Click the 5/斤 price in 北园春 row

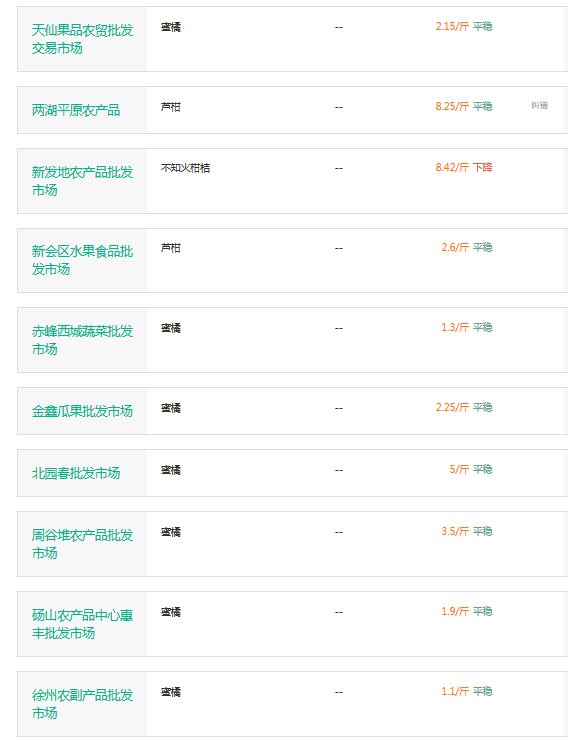pos(459,469)
